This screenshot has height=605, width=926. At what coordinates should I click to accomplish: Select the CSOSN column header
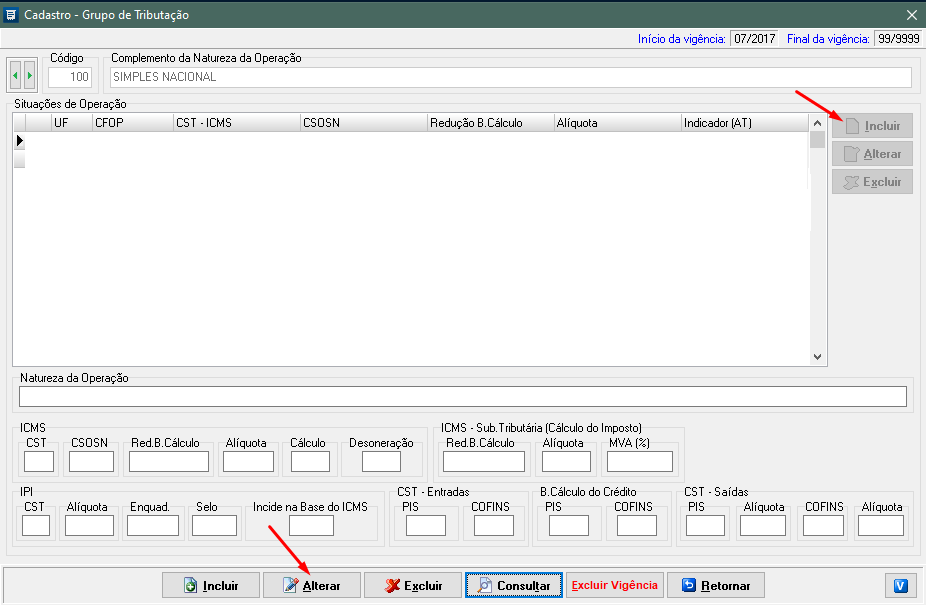tap(363, 122)
